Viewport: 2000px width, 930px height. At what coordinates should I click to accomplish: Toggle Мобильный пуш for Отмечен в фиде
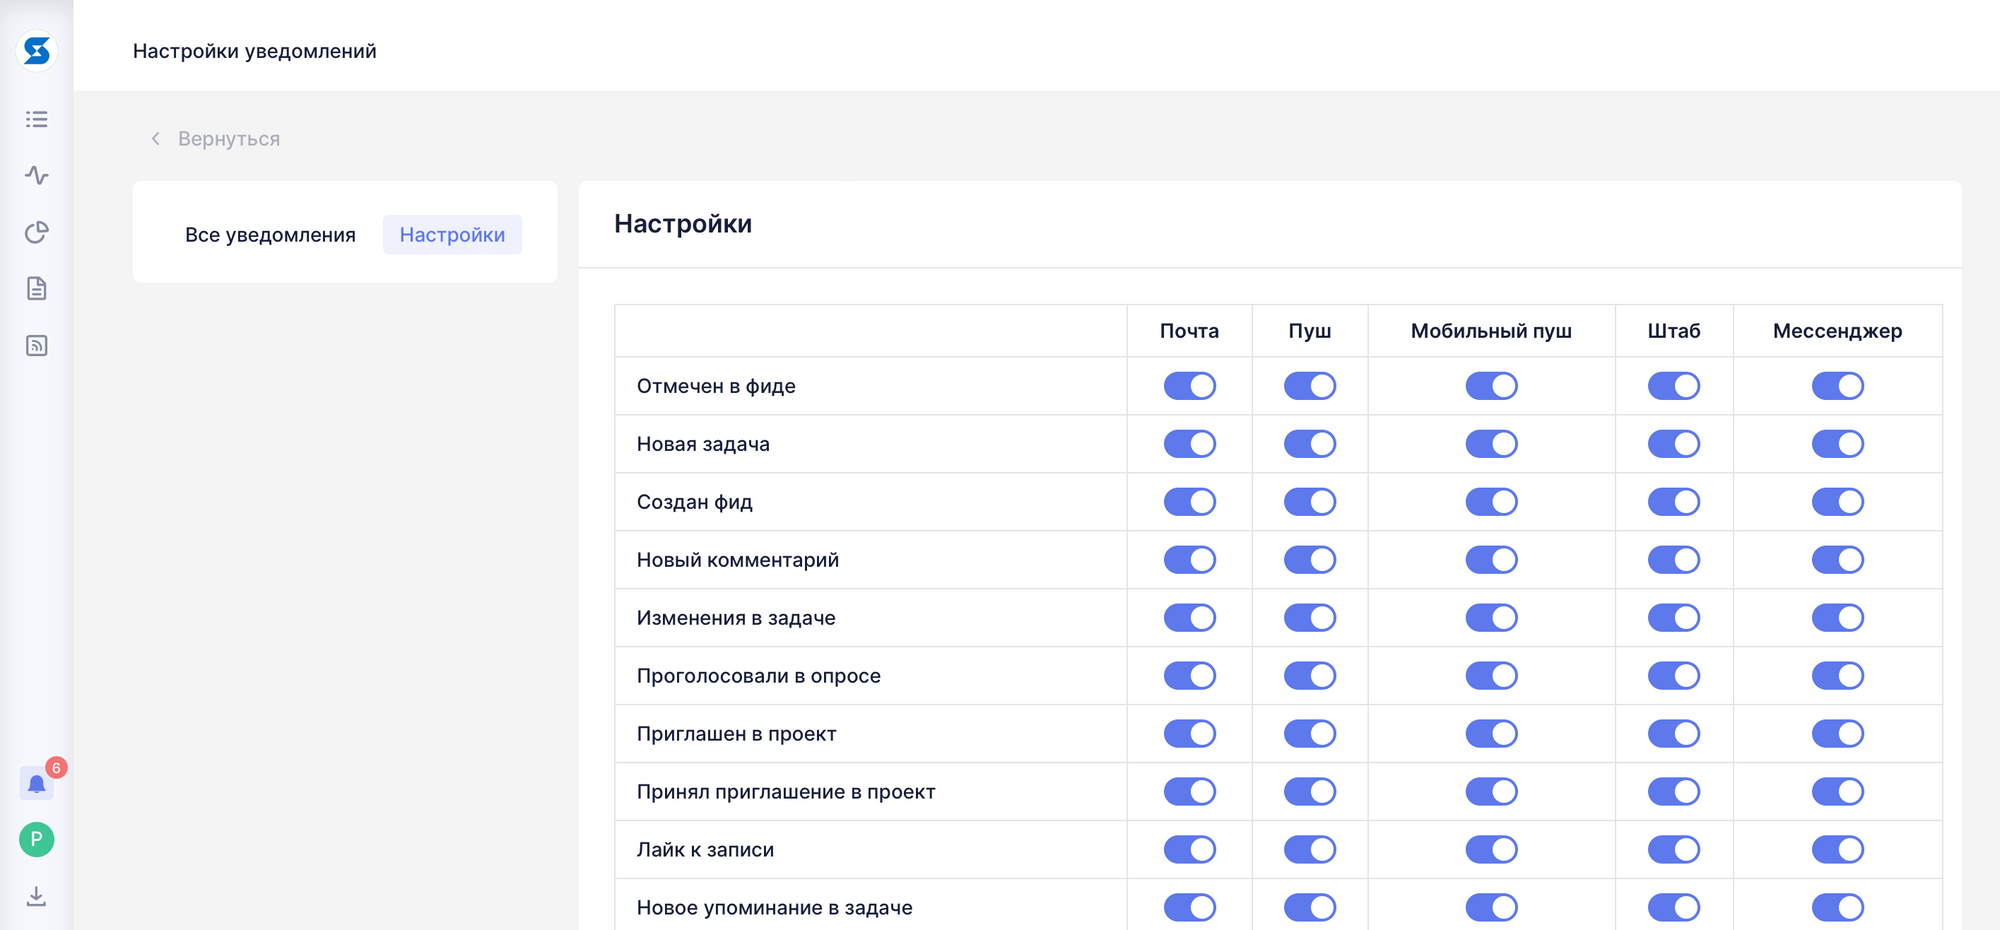point(1492,386)
